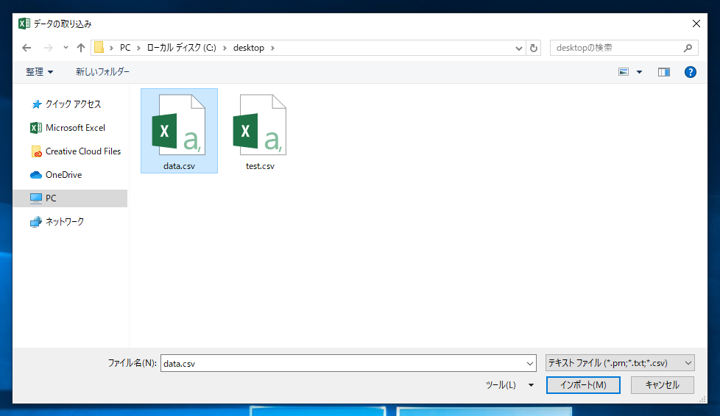720x416 pixels.
Task: Open the file name history dropdown
Action: tap(529, 363)
